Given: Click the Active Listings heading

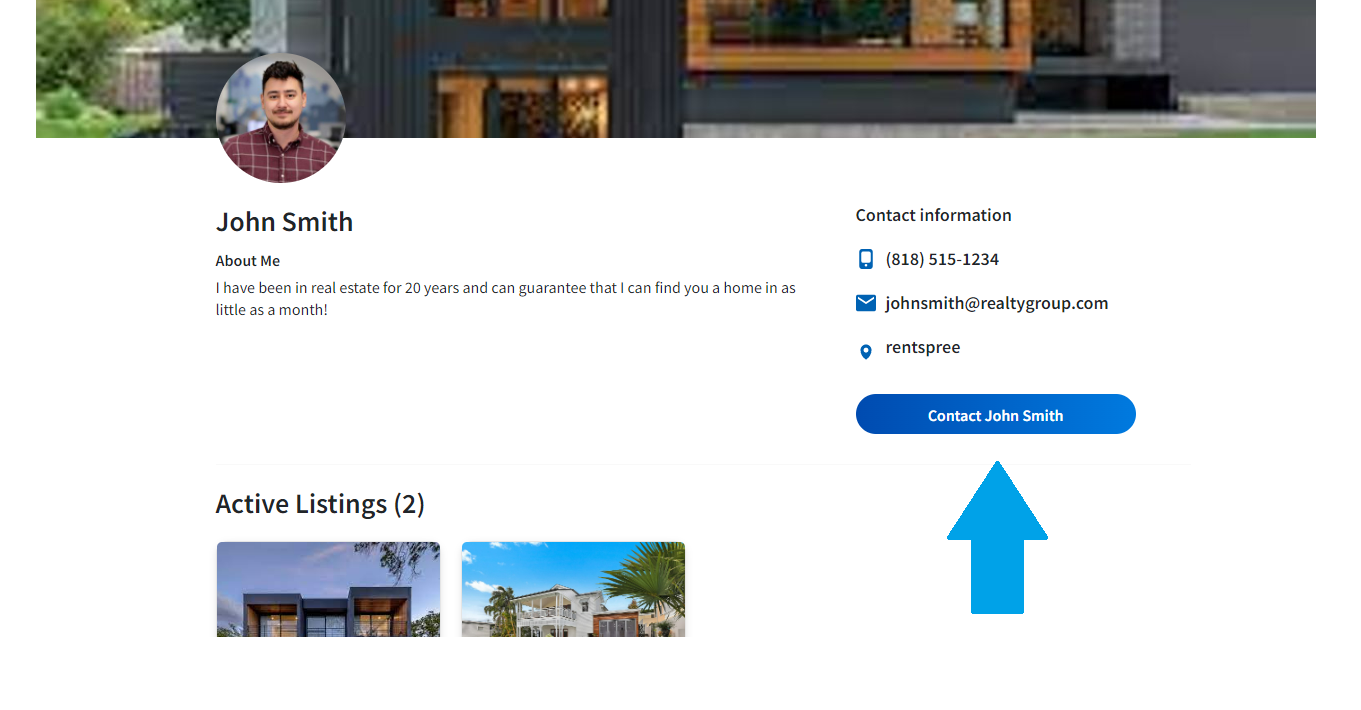Looking at the screenshot, I should (320, 503).
